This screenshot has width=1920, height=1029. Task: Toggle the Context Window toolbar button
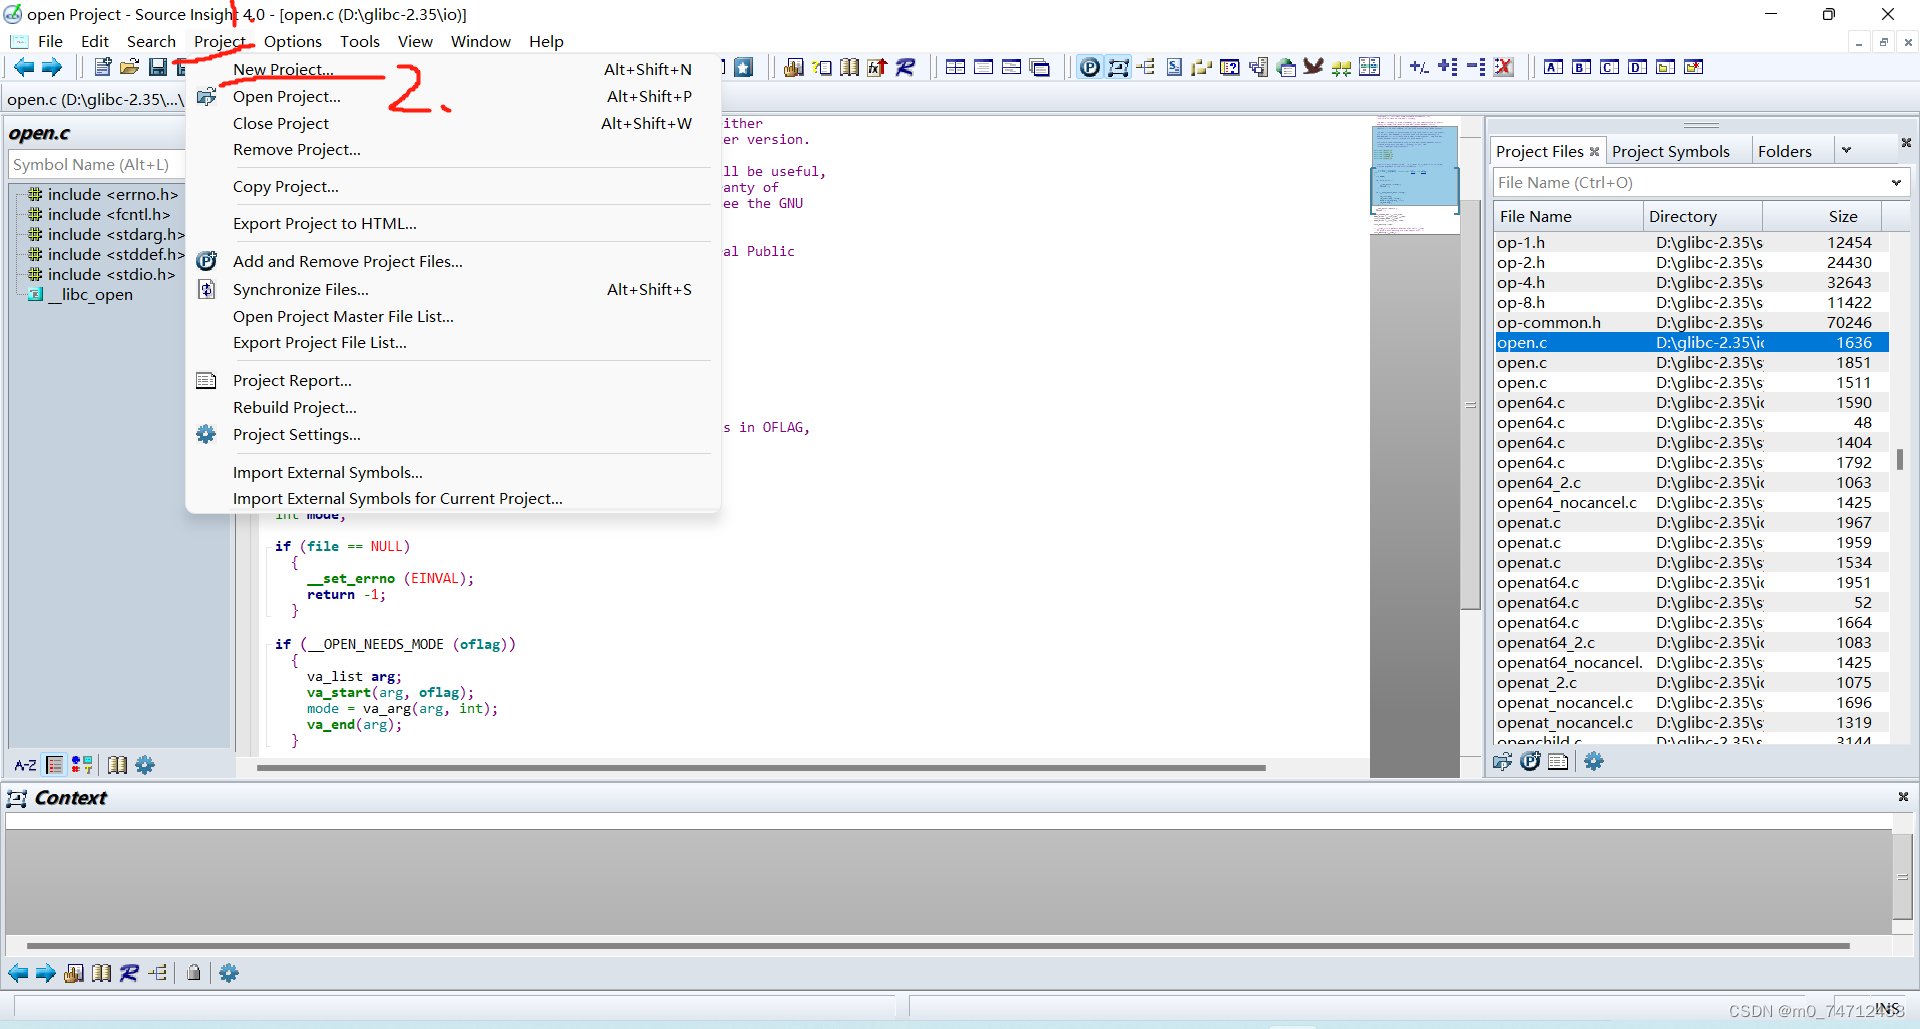(x=1118, y=67)
